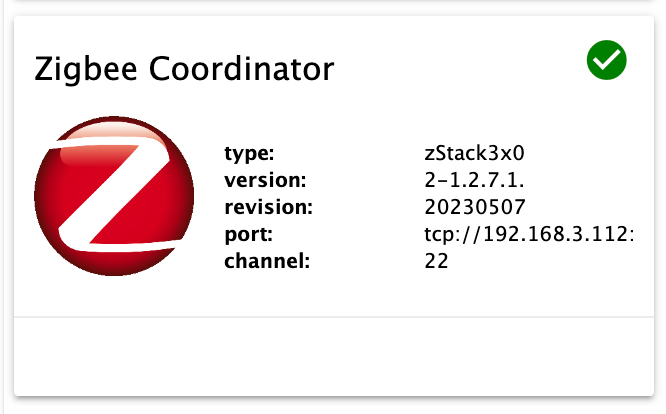Click the empty footer area of the card
The height and width of the screenshot is (414, 666).
333,355
